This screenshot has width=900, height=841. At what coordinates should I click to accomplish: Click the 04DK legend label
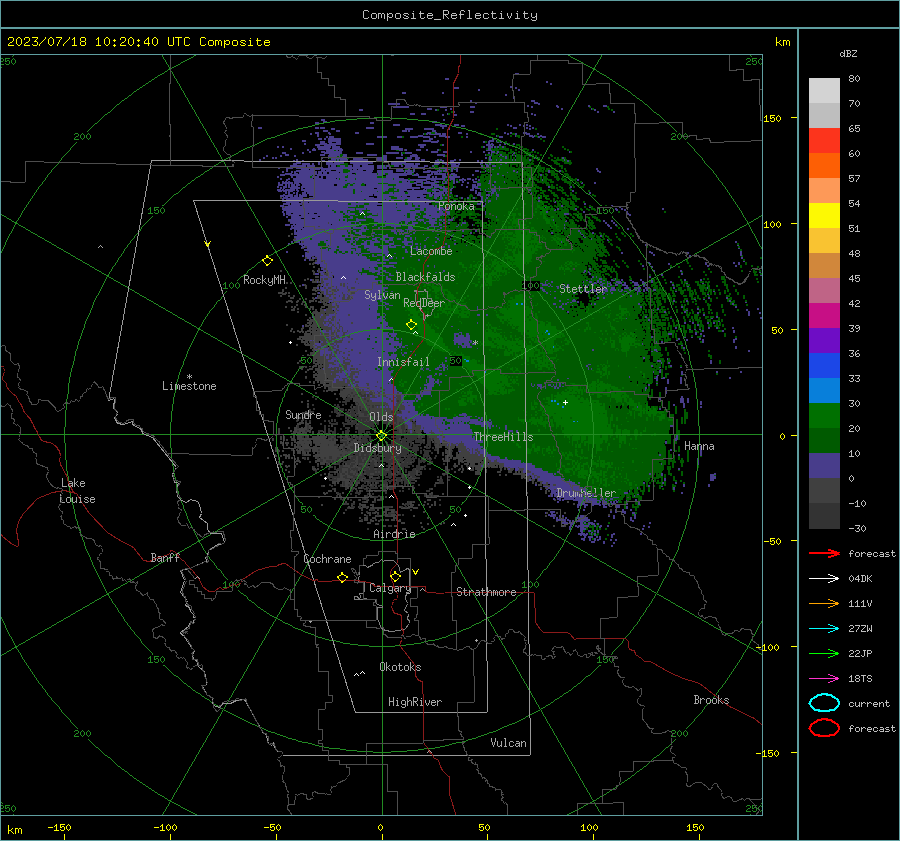(860, 578)
